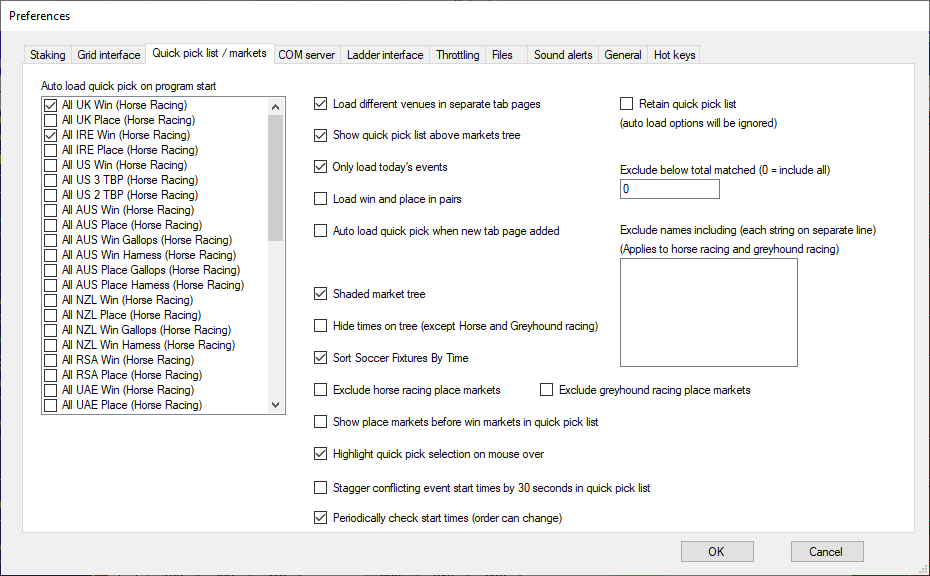
Task: Enable Show place markets before win markets
Action: 320,422
